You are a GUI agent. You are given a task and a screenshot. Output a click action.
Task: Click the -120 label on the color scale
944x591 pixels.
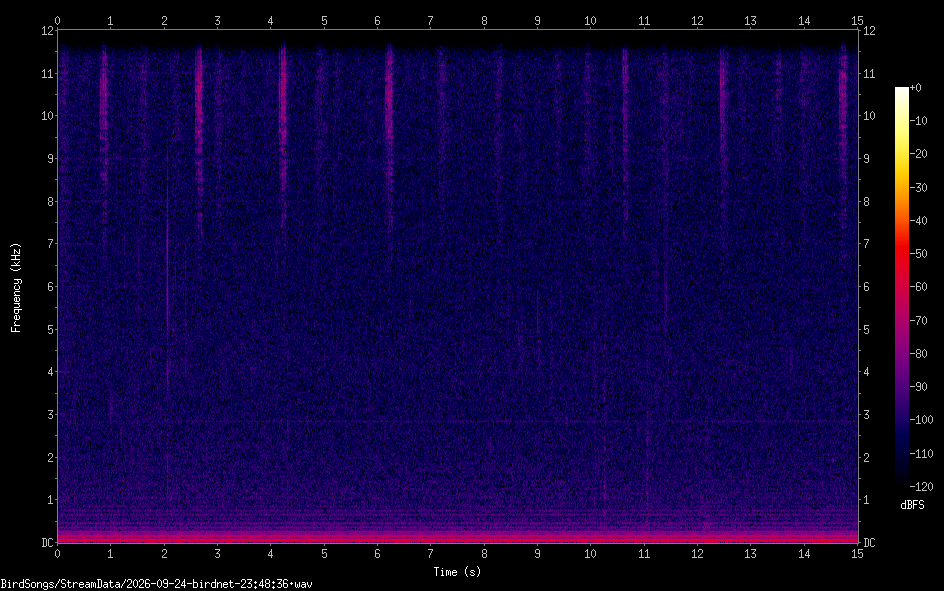pos(921,486)
